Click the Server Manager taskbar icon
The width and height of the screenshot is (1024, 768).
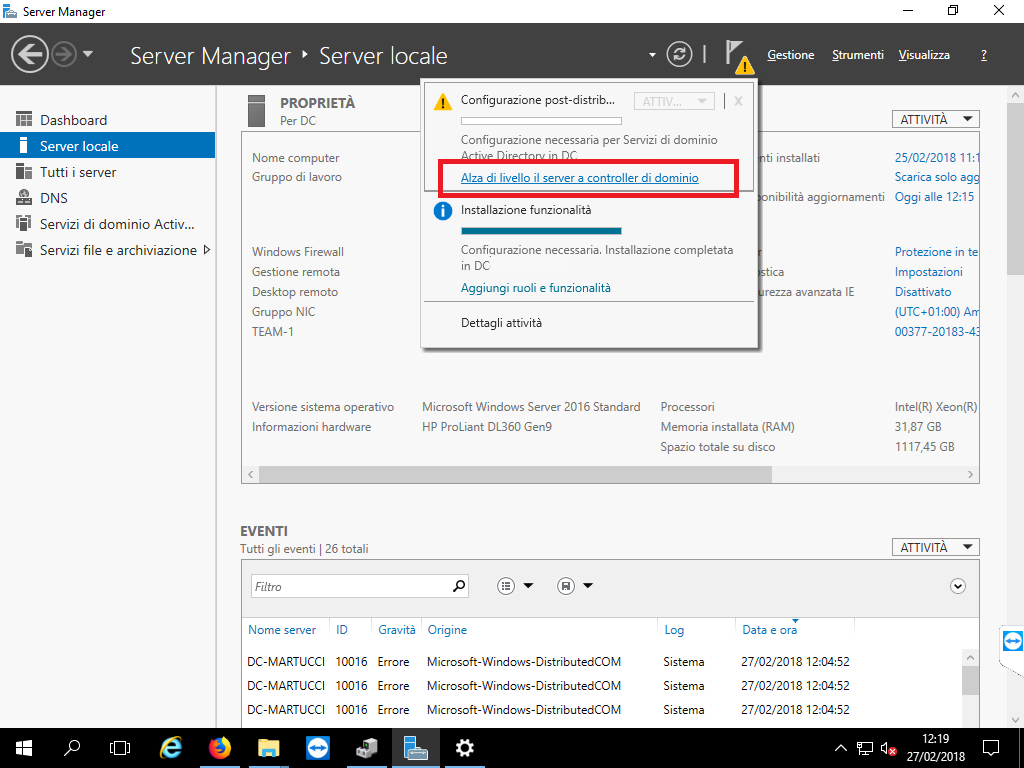(x=415, y=748)
